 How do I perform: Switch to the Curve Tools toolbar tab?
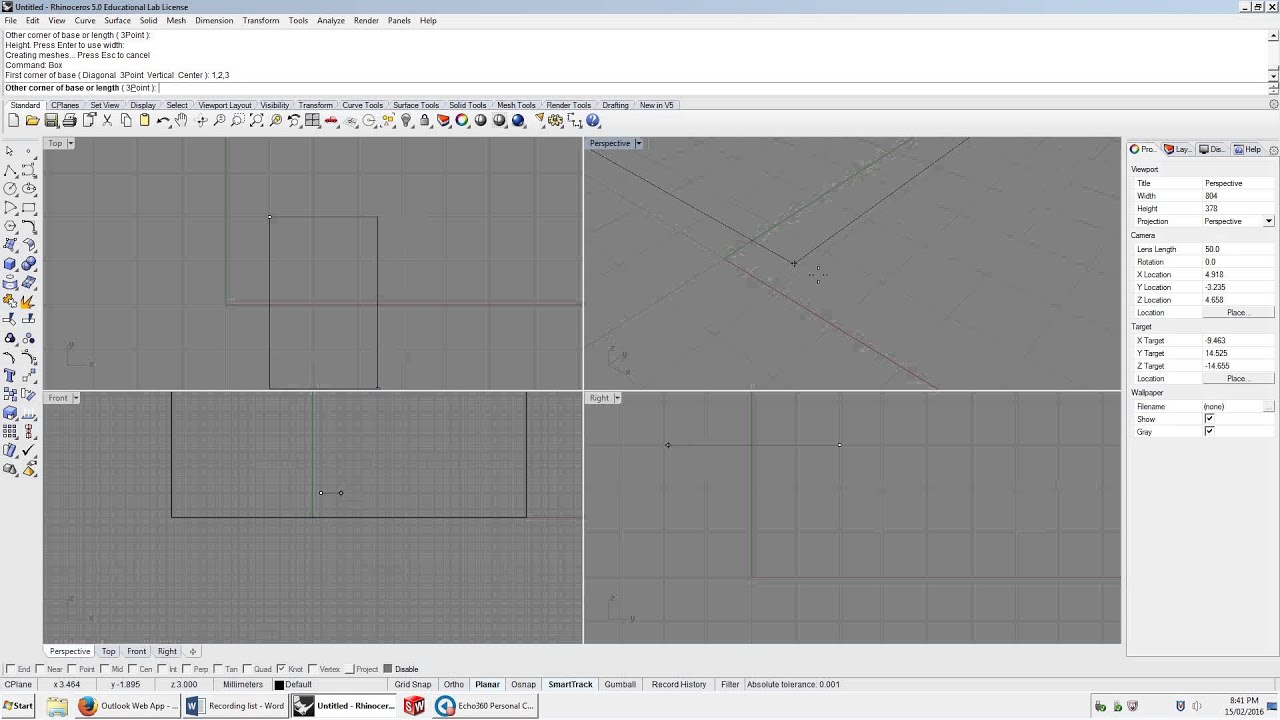(x=362, y=105)
